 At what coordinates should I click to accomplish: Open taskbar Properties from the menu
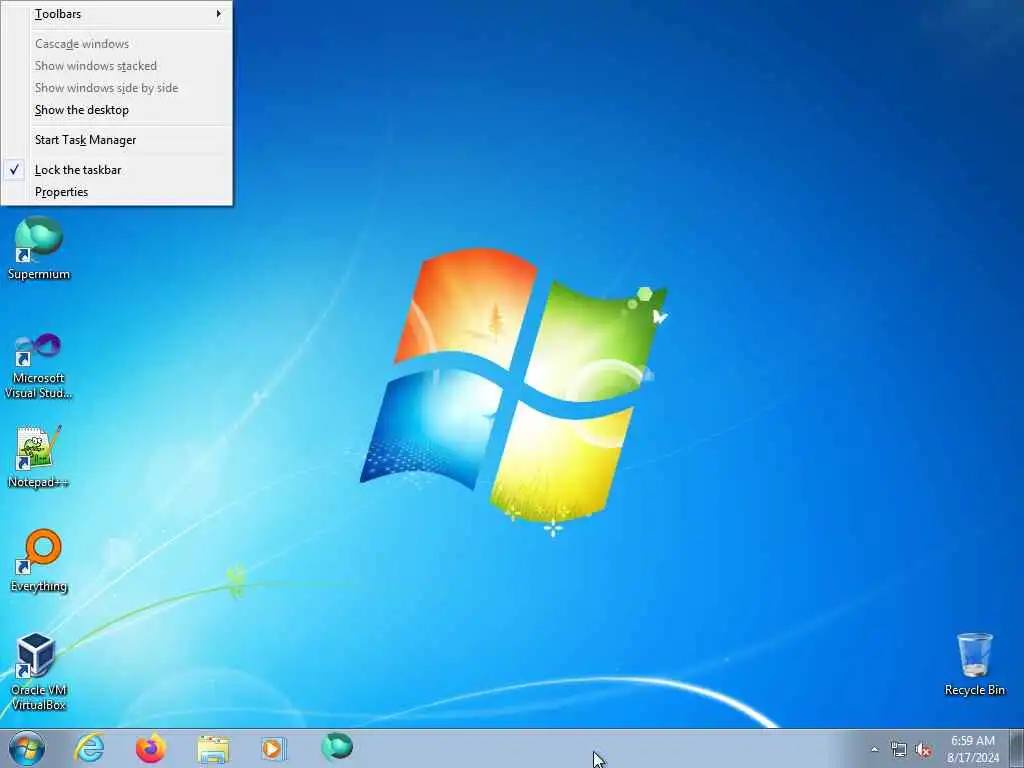(117, 192)
